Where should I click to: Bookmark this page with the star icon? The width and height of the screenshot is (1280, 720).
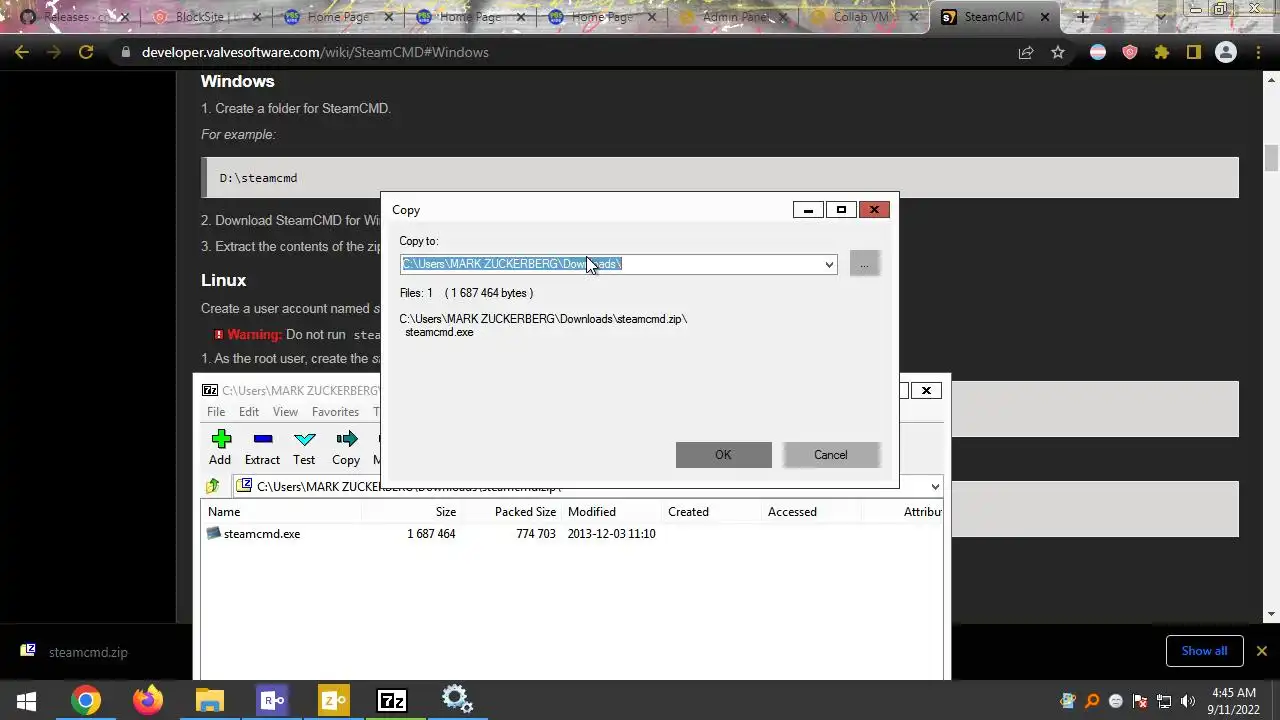tap(1058, 52)
